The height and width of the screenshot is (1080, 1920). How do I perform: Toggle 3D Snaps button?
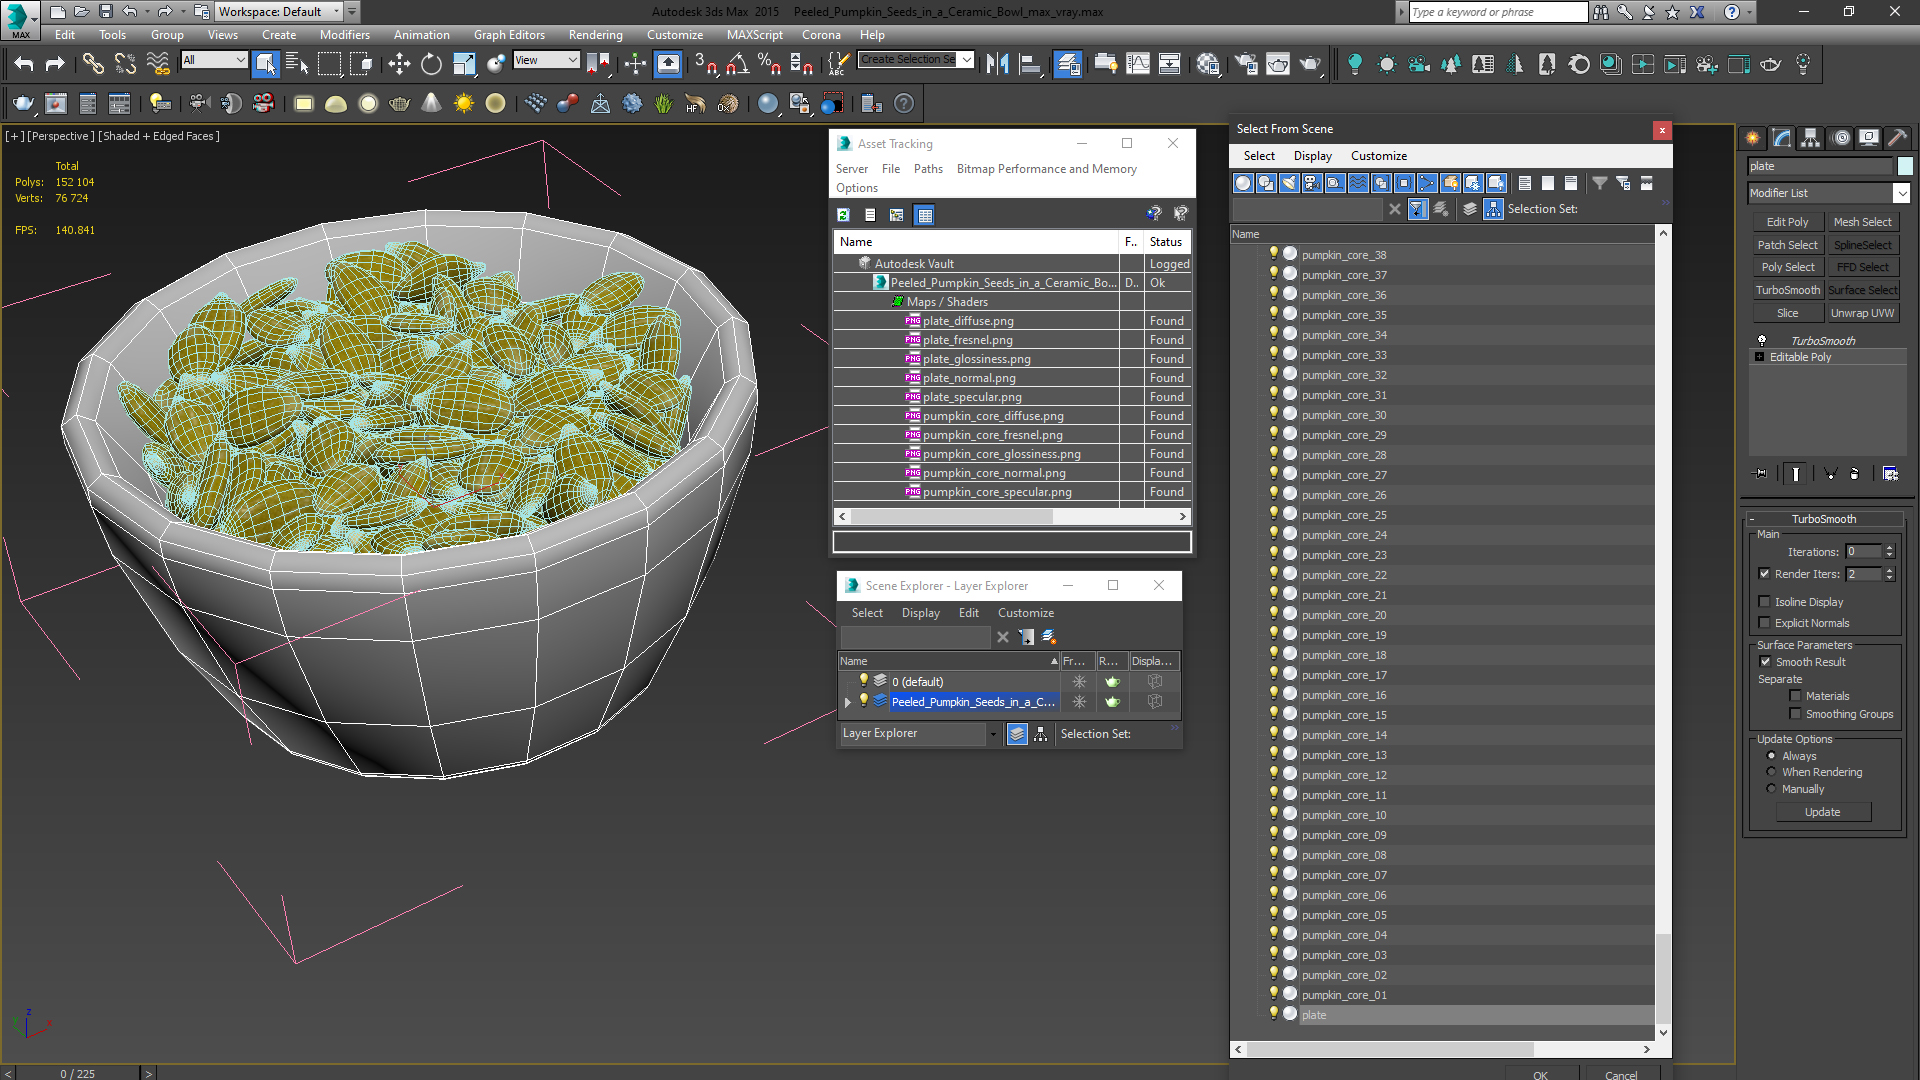706,64
